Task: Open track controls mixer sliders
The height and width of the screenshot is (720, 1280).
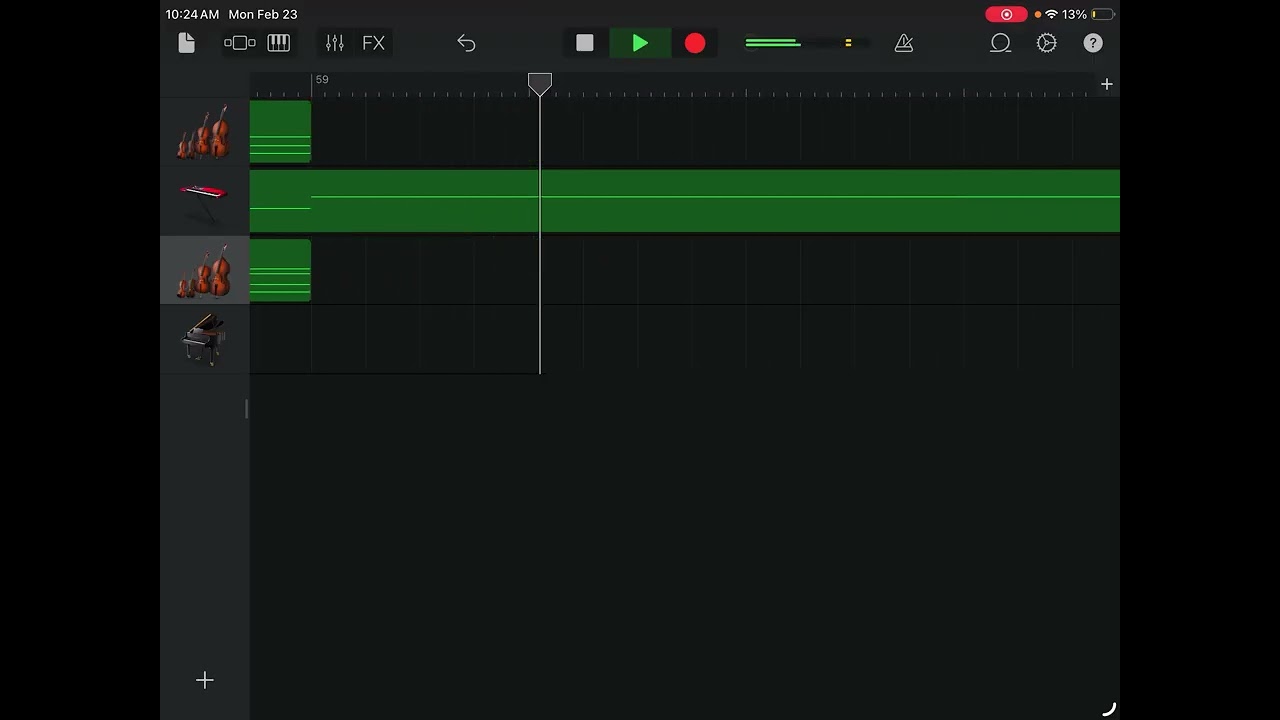Action: pos(335,43)
